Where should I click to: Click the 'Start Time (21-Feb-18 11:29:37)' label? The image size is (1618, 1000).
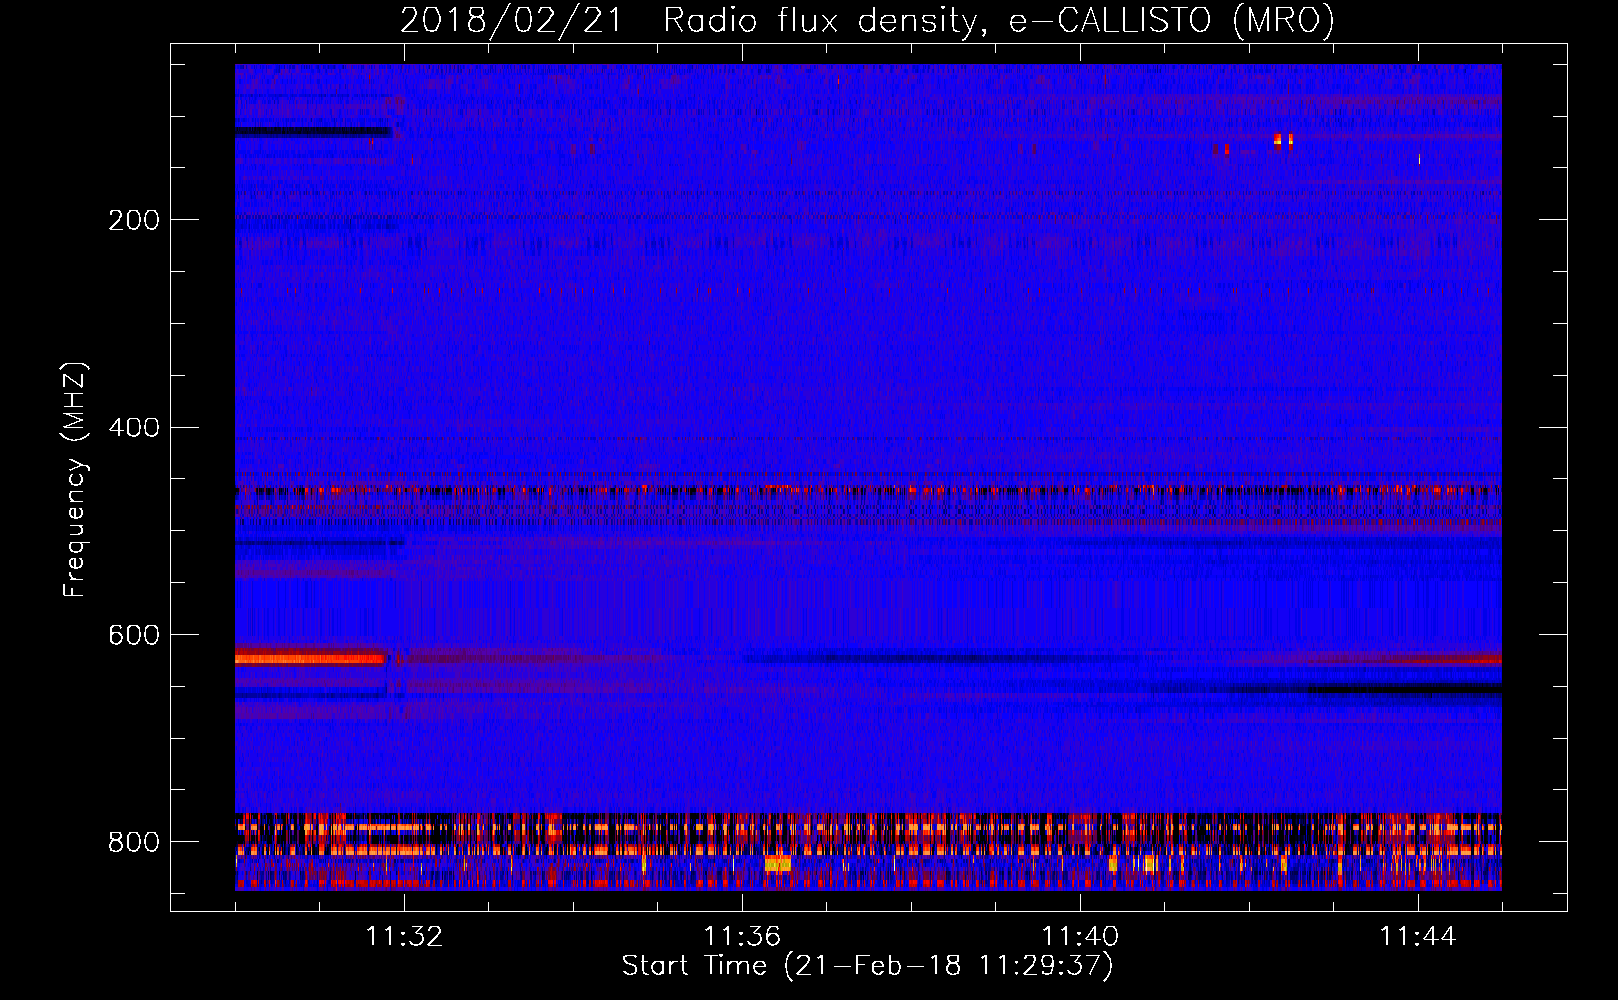(x=867, y=966)
